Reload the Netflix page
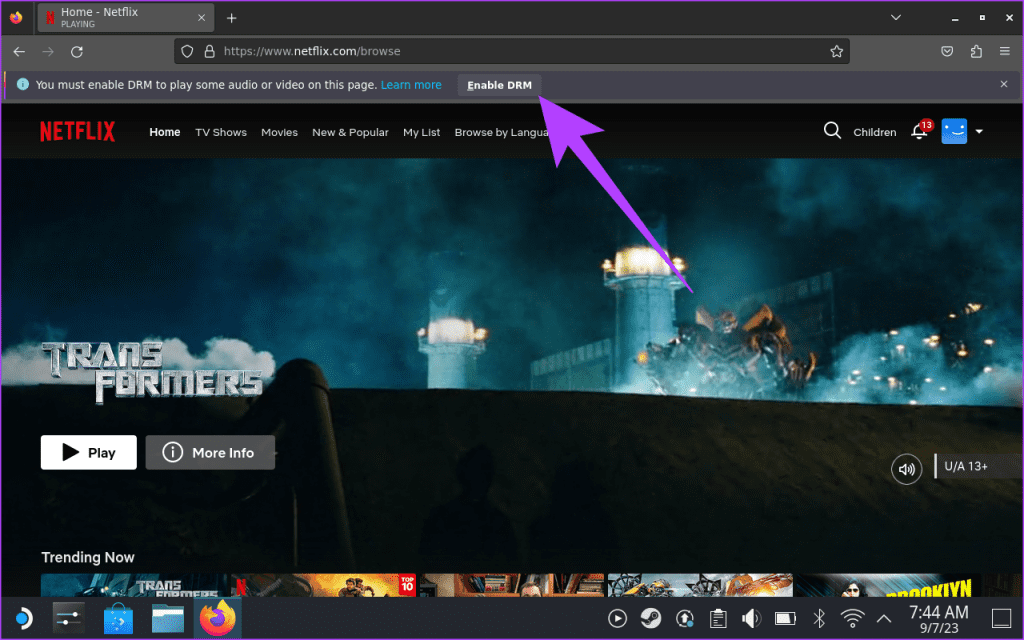 (x=77, y=51)
